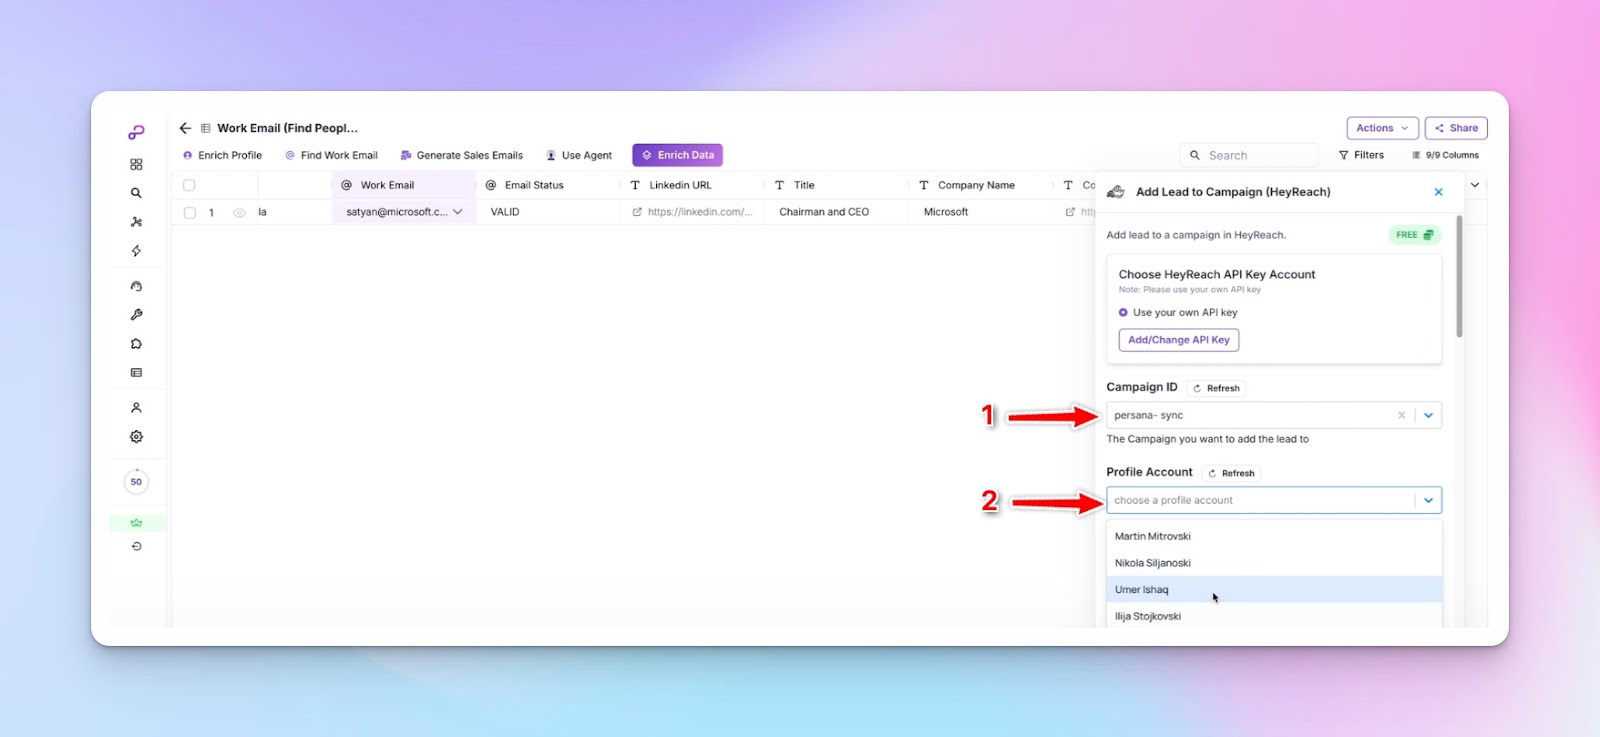Click the FREE credits badge
This screenshot has height=737, width=1600.
pos(1414,235)
